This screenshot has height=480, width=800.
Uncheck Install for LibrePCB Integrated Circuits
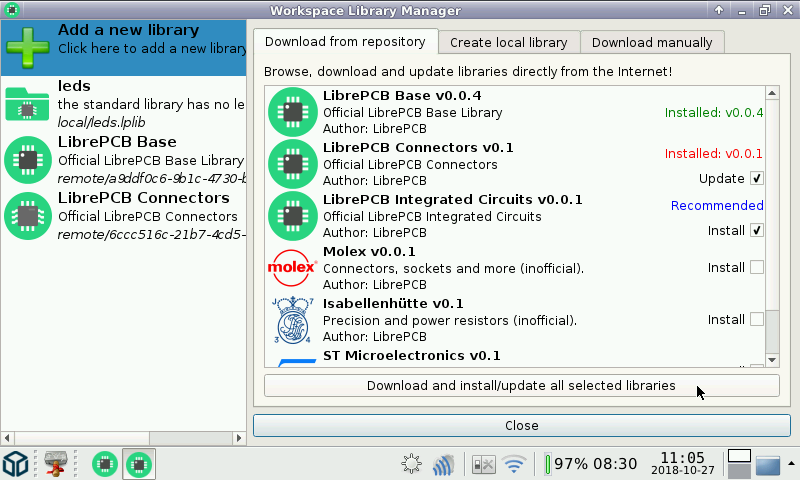[757, 231]
